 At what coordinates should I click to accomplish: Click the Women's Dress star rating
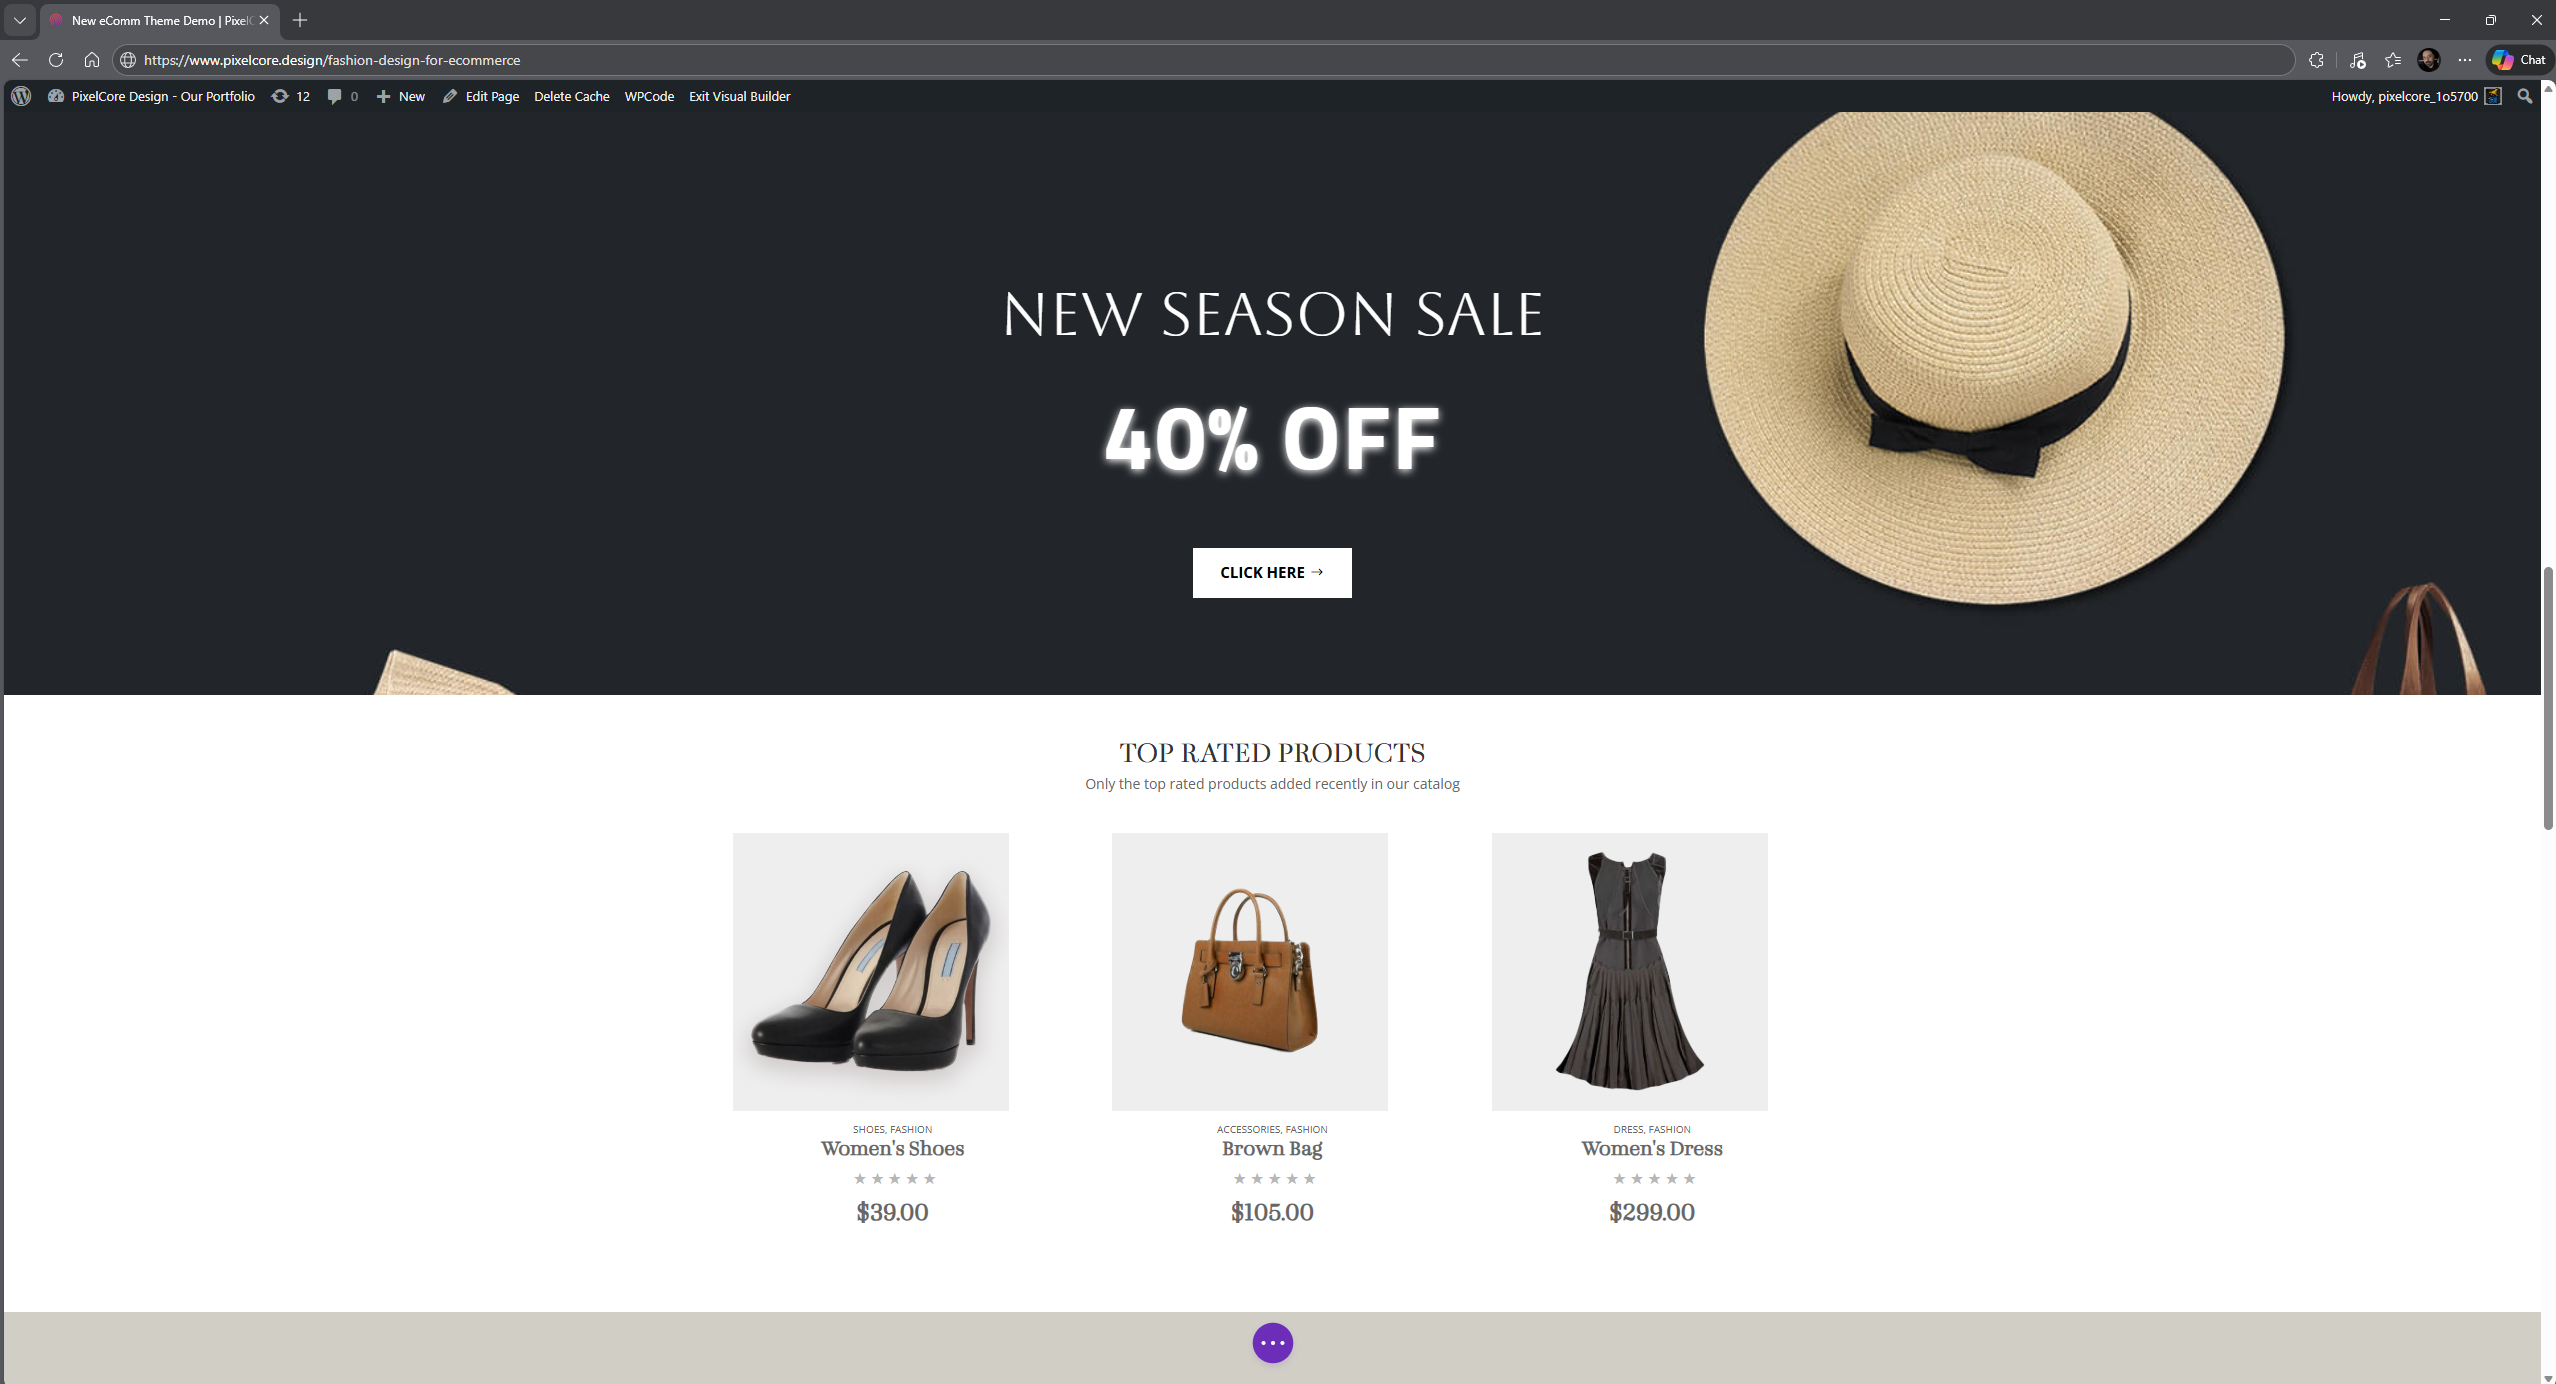point(1654,1178)
